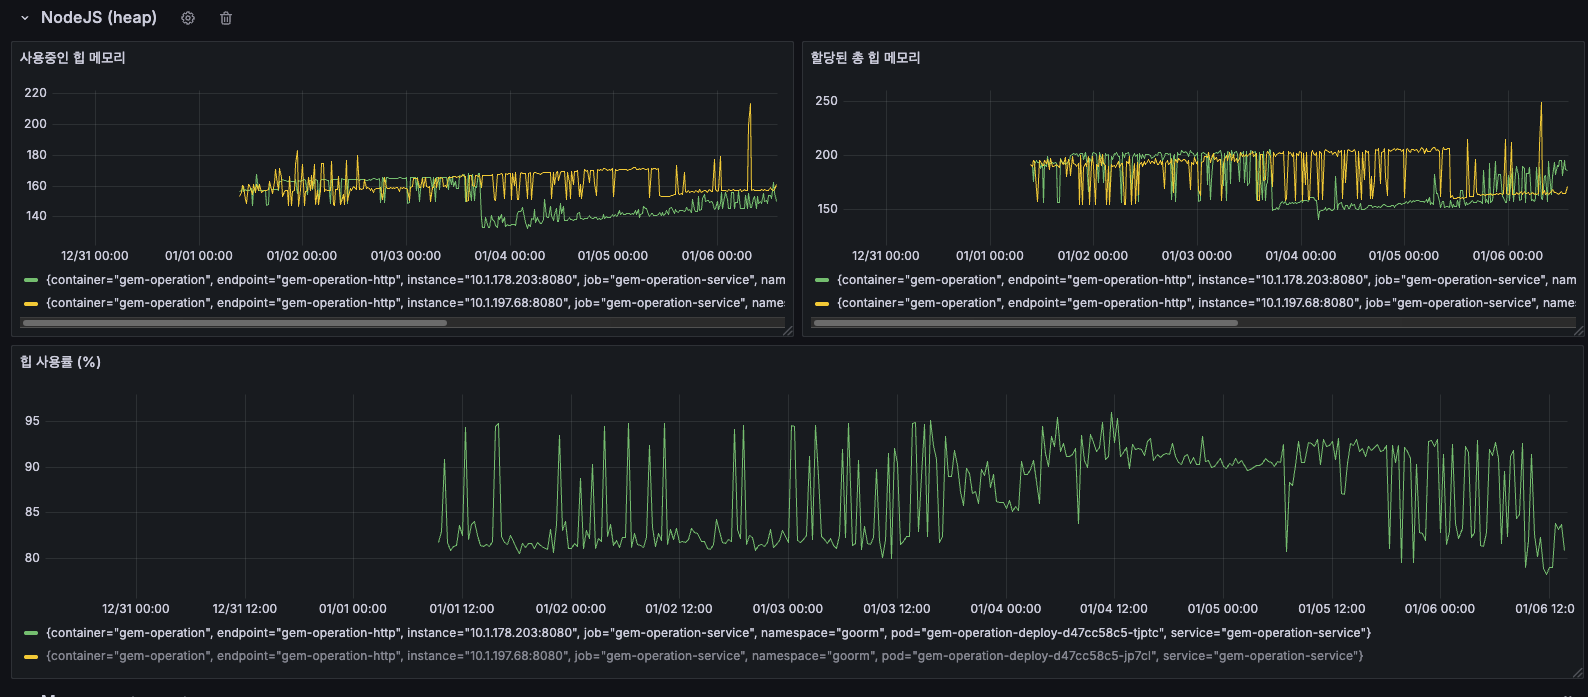Viewport: 1588px width, 697px height.
Task: Open the 사용중인 힙 메모리 panel title menu
Action: tap(73, 58)
